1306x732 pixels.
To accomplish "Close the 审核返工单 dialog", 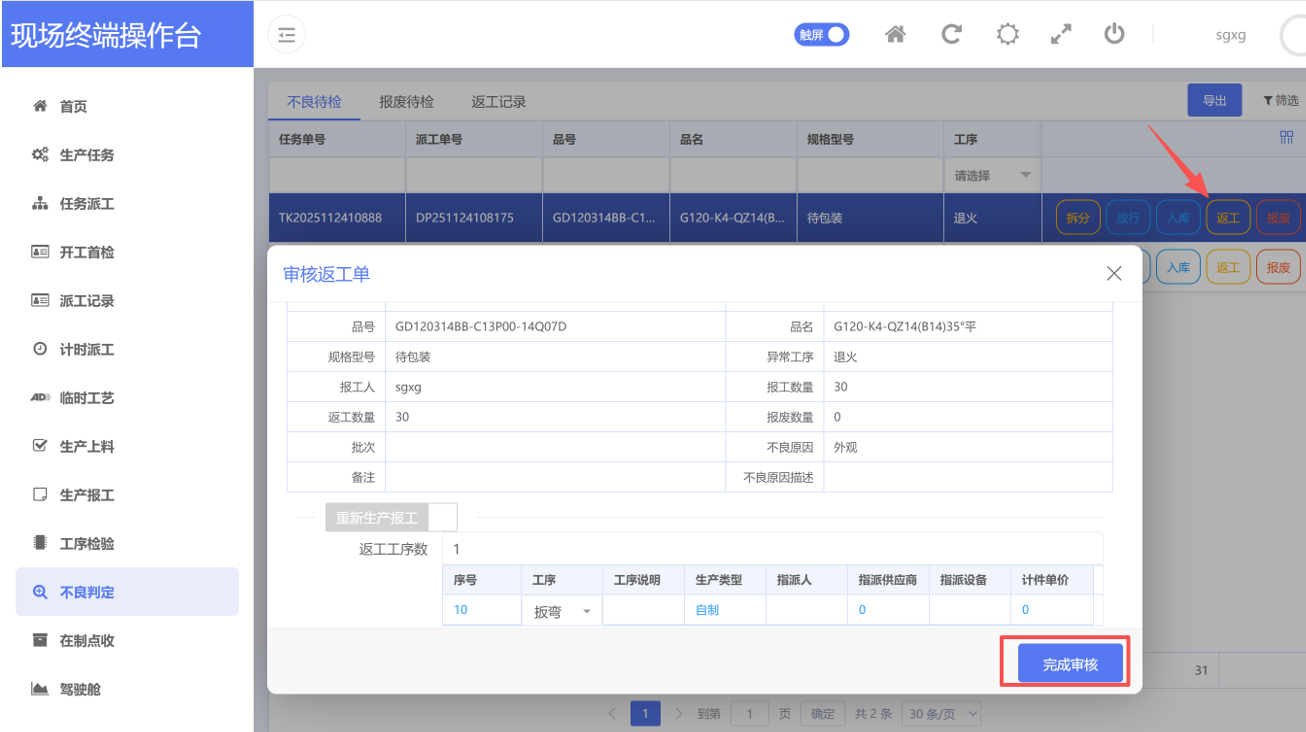I will (1114, 273).
